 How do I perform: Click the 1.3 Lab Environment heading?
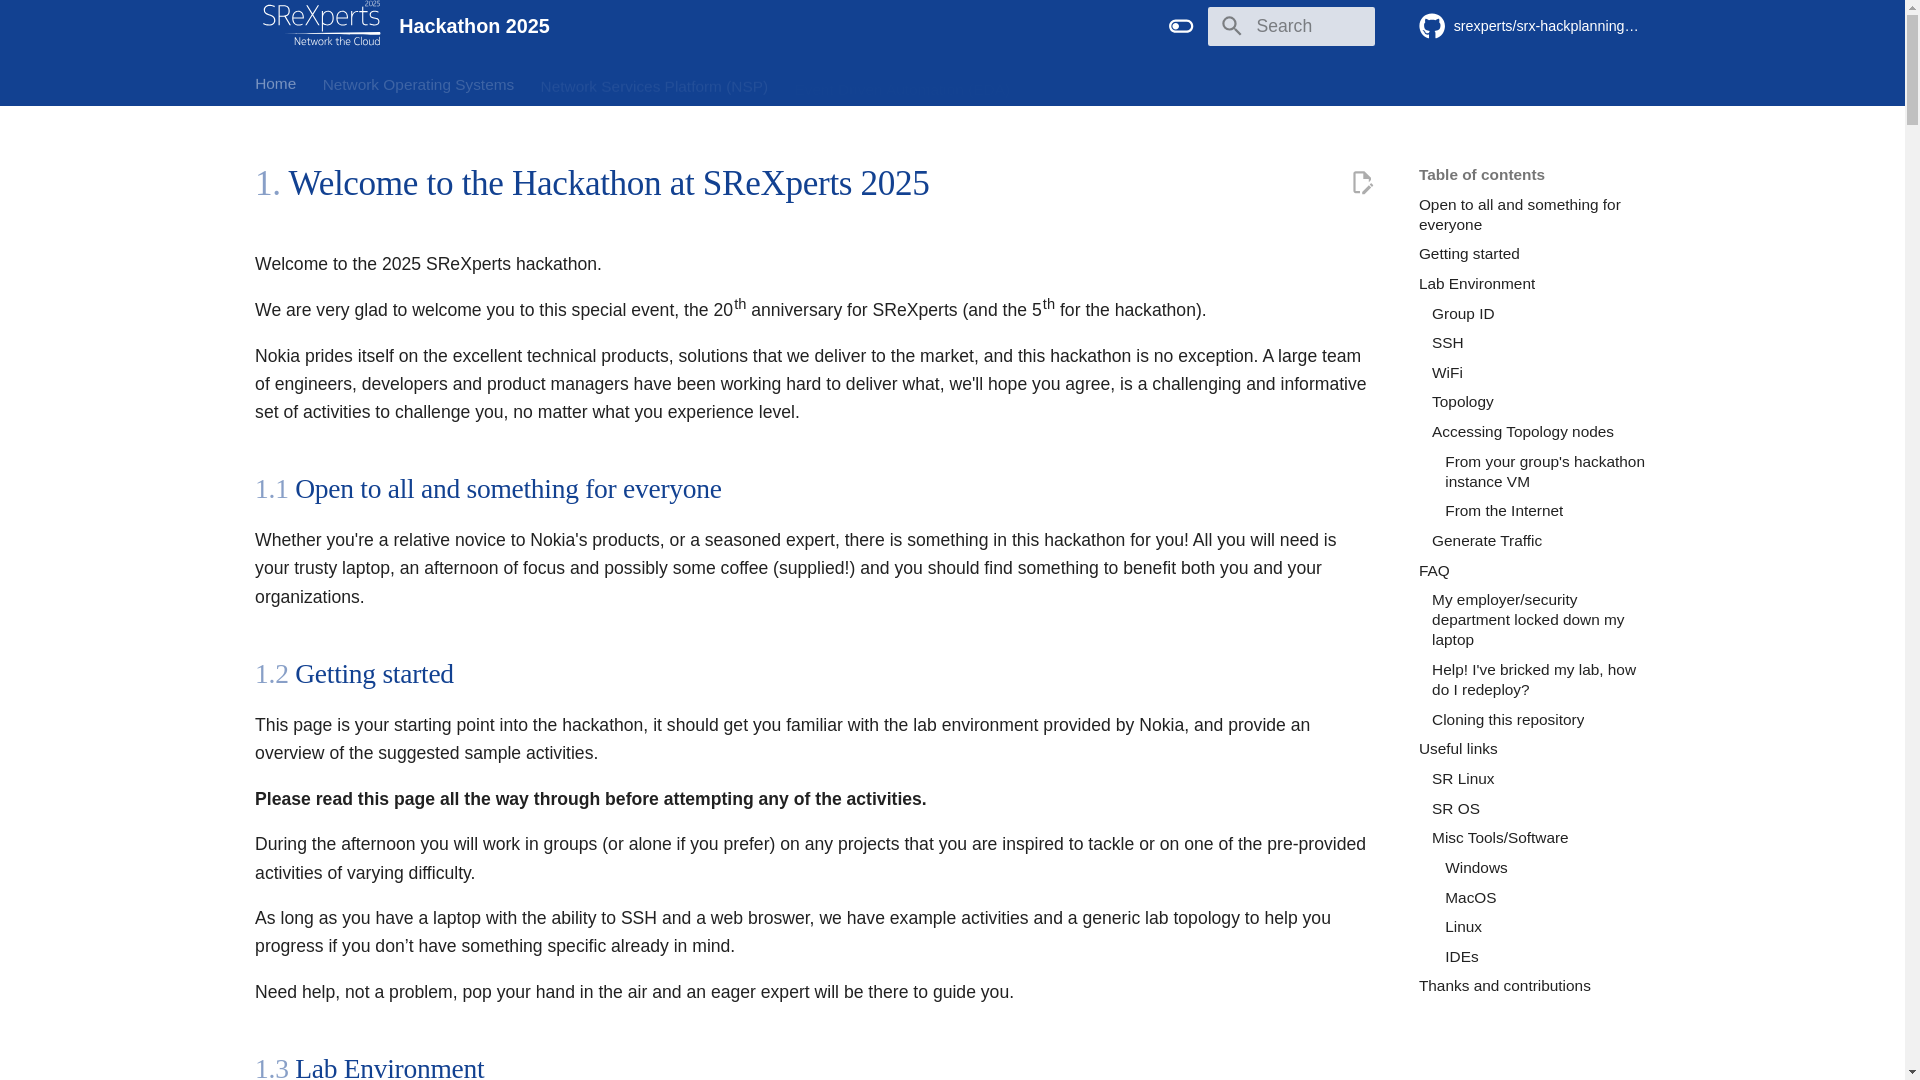369,1067
